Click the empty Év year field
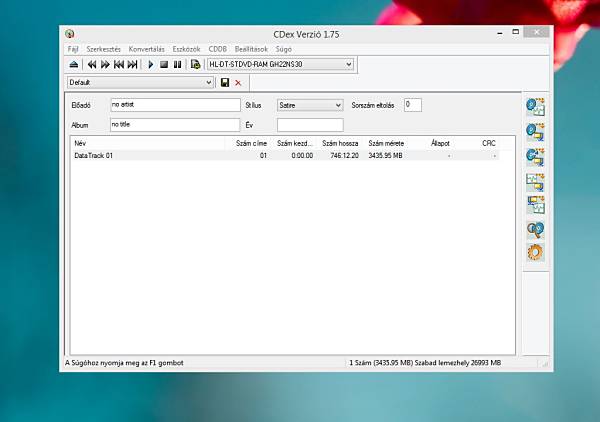Screen dimensions: 600x422 [310, 125]
